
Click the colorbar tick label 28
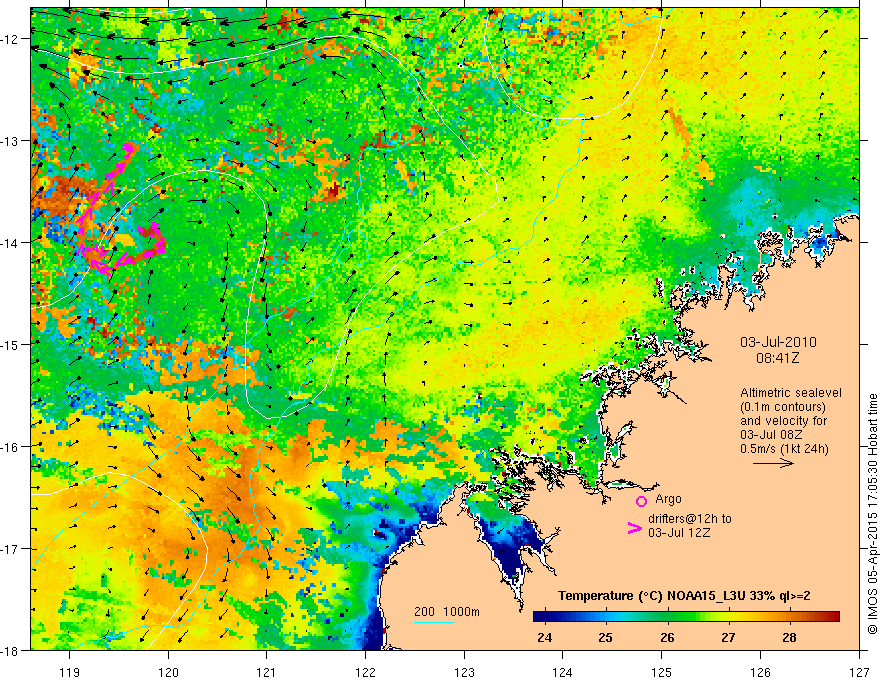[x=789, y=637]
